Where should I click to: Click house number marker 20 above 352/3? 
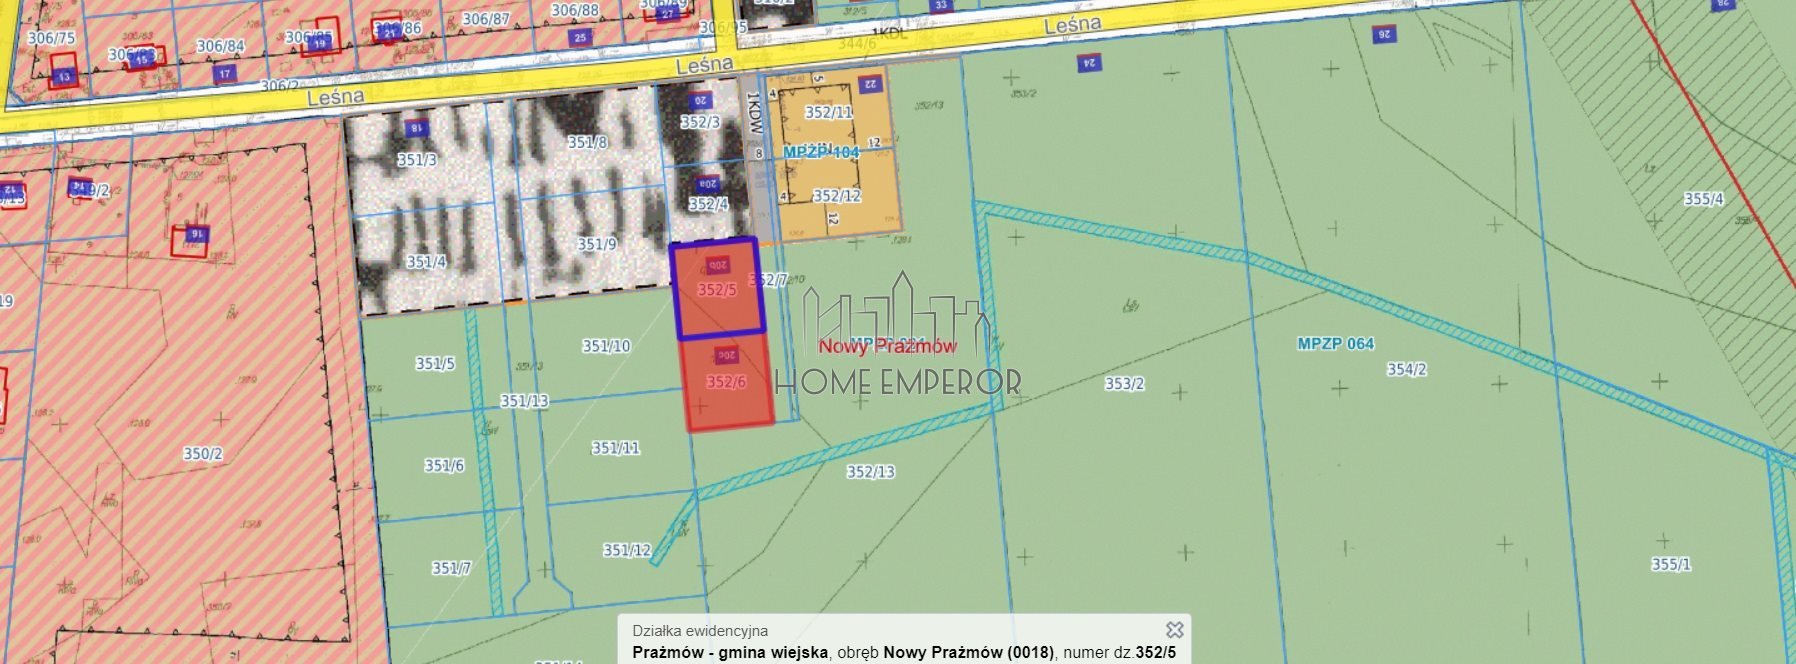coord(700,100)
